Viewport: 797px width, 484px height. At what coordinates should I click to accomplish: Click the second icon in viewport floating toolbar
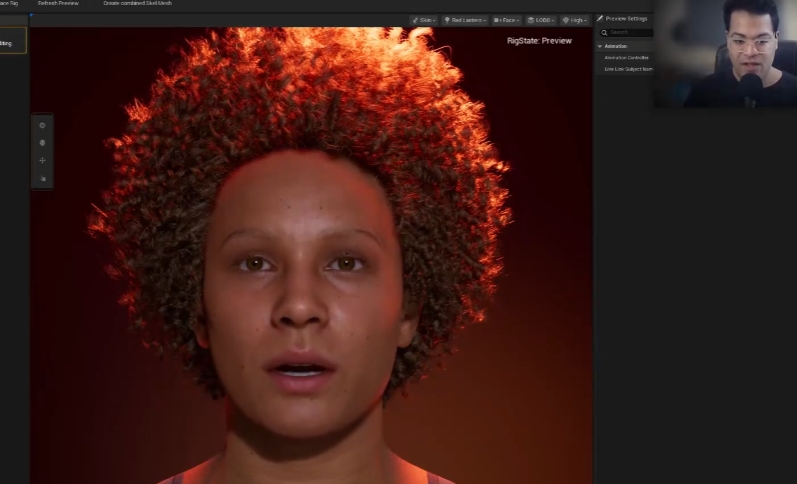pyautogui.click(x=42, y=143)
